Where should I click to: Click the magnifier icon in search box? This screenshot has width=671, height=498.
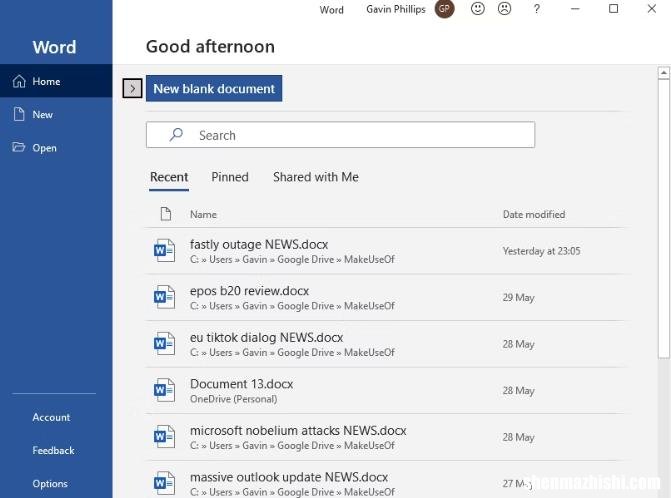pos(176,134)
